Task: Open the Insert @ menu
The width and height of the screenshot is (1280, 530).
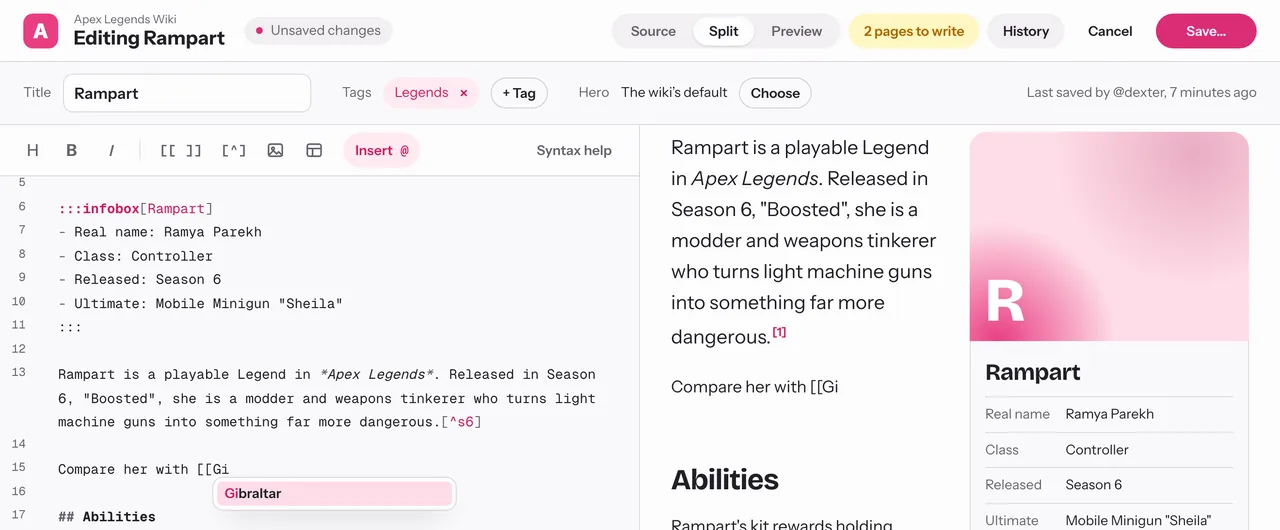Action: click(381, 150)
